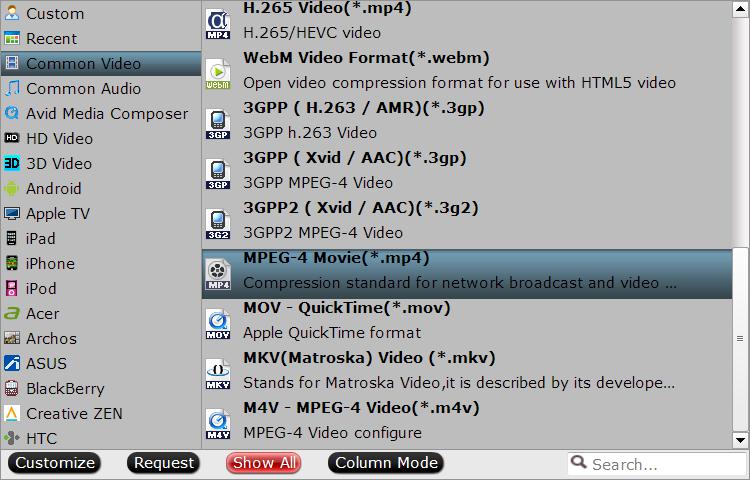Click the scrollbar down arrow
Viewport: 750px width, 480px height.
click(740, 440)
